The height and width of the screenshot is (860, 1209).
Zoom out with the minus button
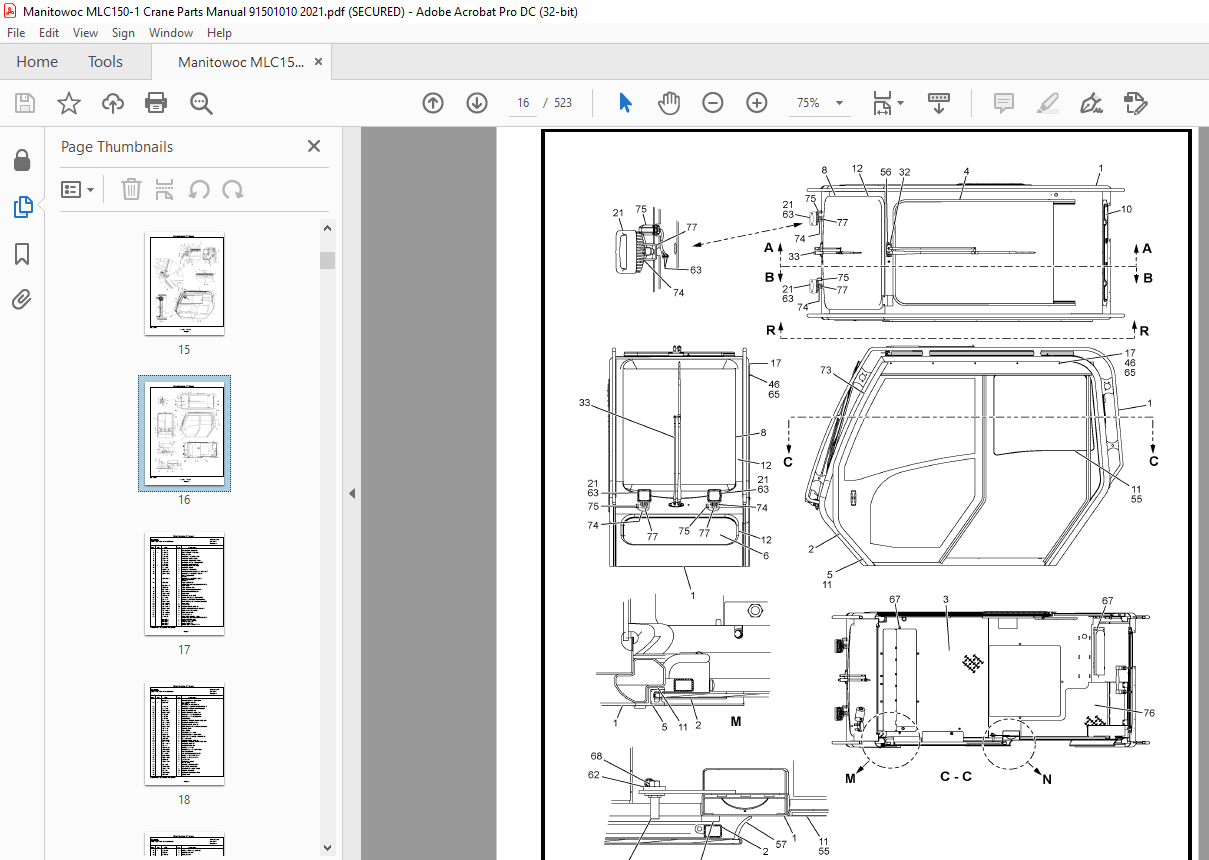713,103
